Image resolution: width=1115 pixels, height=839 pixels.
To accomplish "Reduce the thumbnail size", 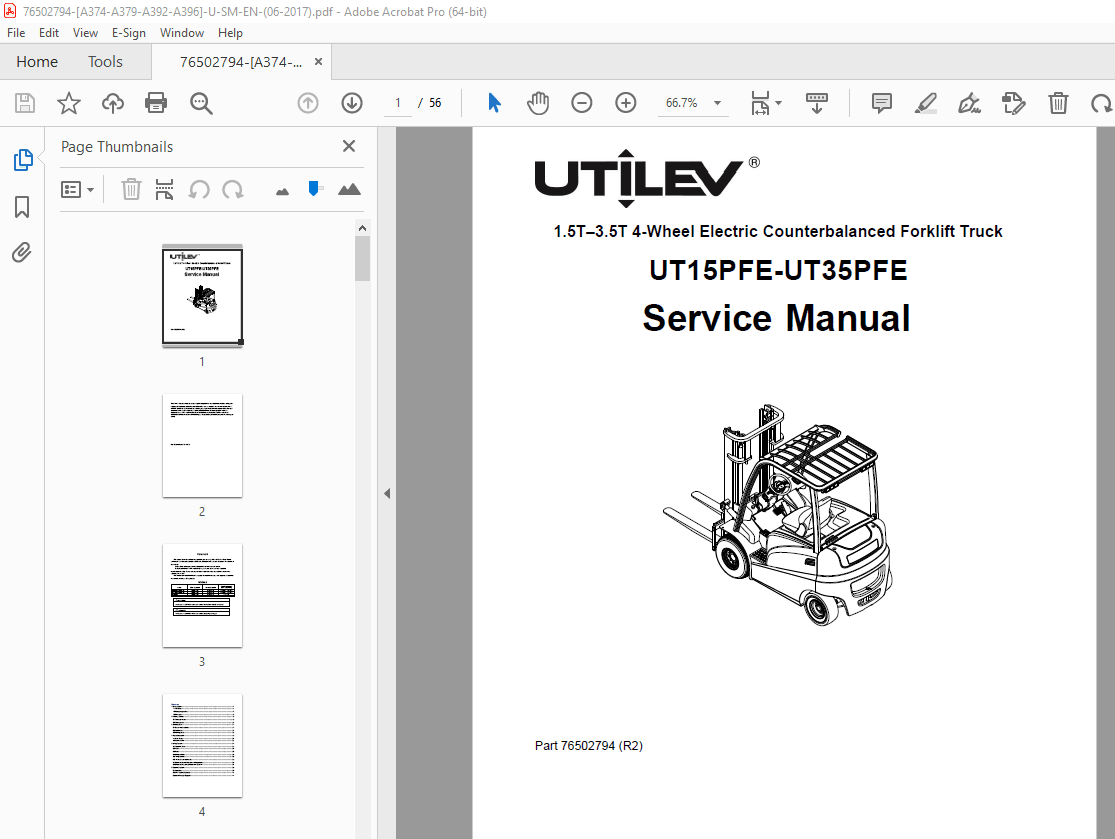I will [x=282, y=189].
